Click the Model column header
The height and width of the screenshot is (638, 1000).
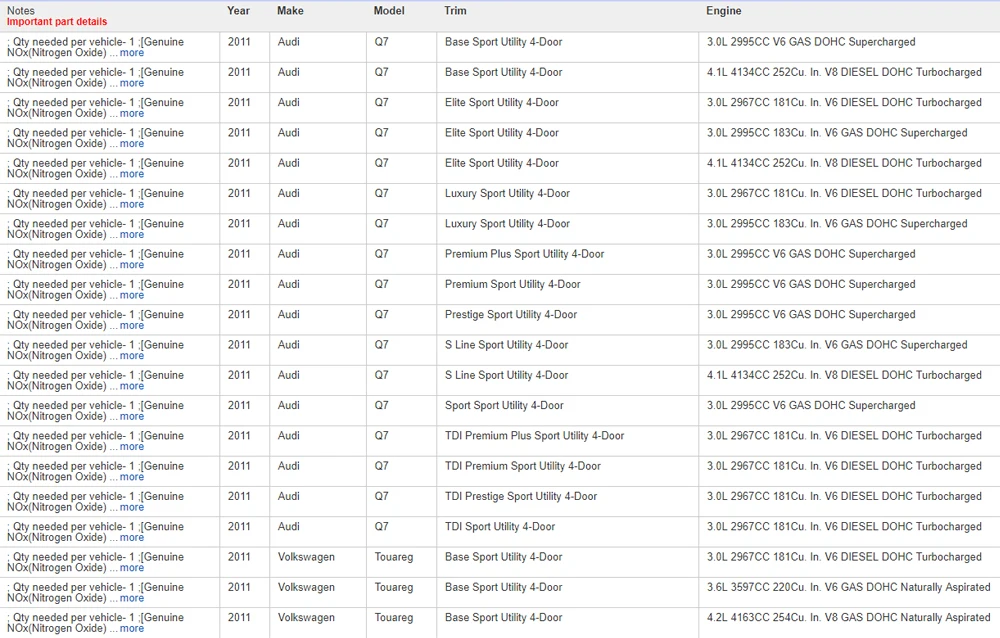click(x=389, y=11)
